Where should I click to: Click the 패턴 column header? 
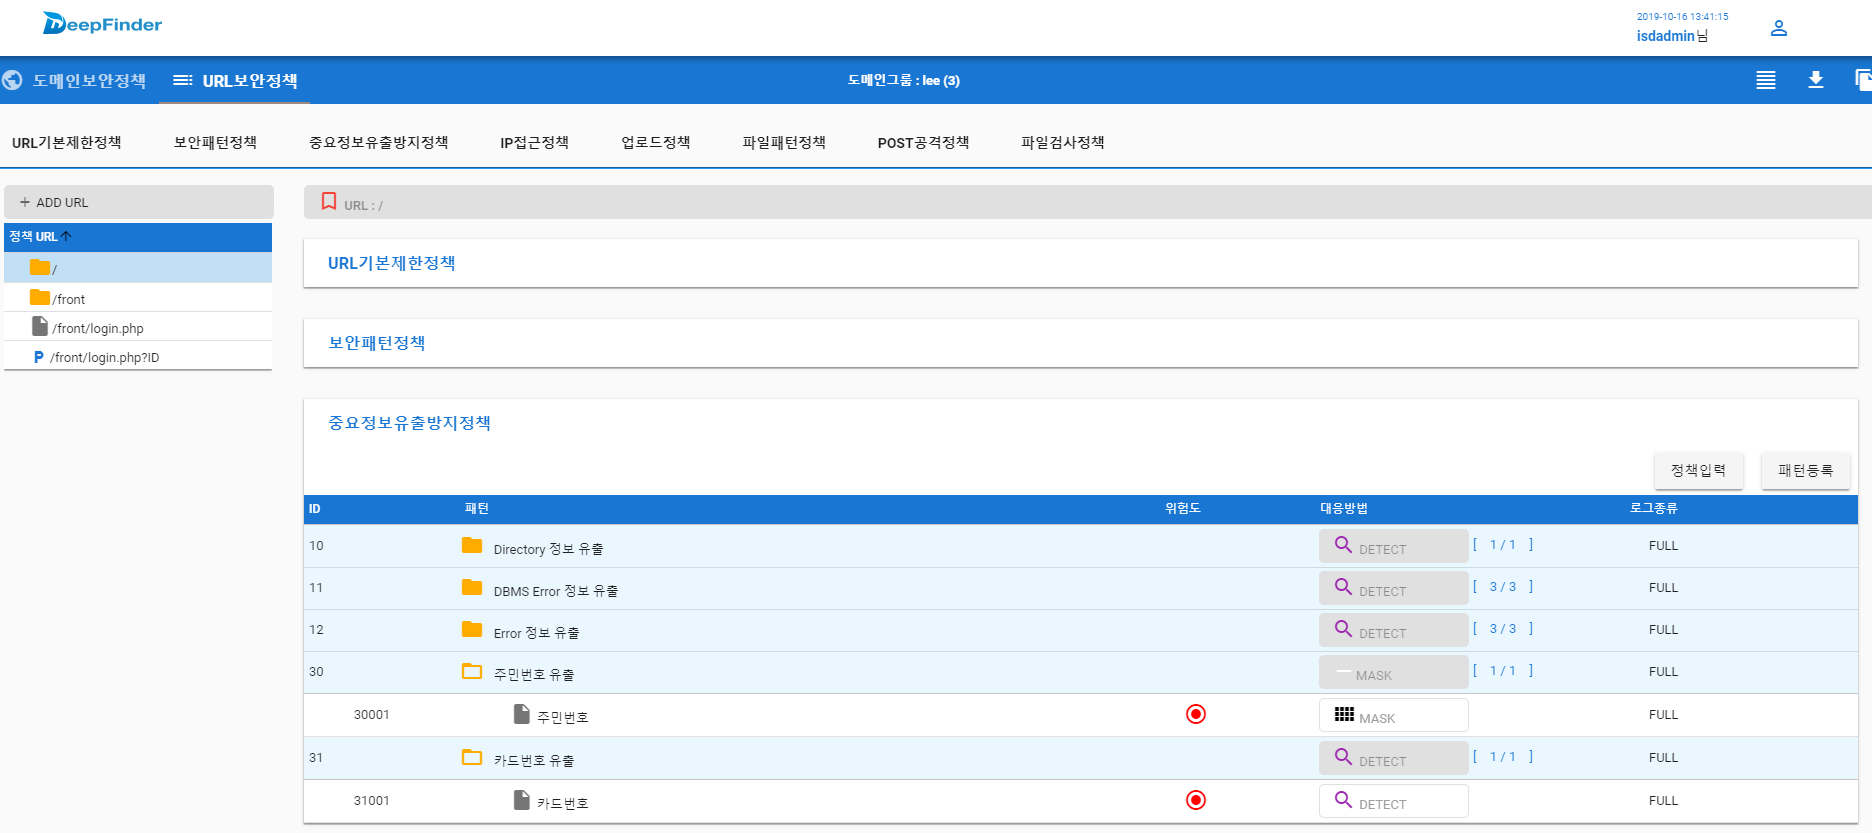coord(477,509)
